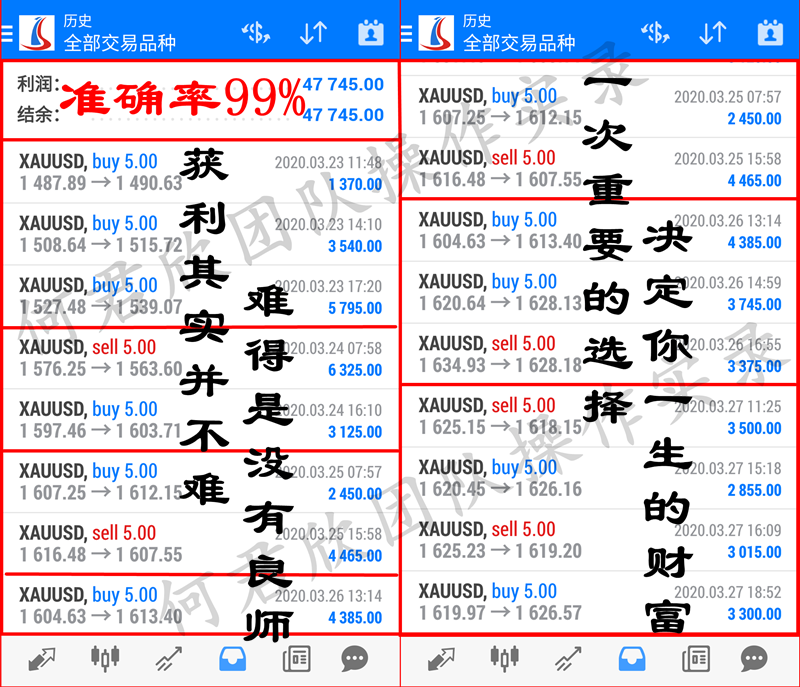Open the chat bubble tab in left screenshot
Image resolution: width=800 pixels, height=687 pixels.
click(x=355, y=659)
